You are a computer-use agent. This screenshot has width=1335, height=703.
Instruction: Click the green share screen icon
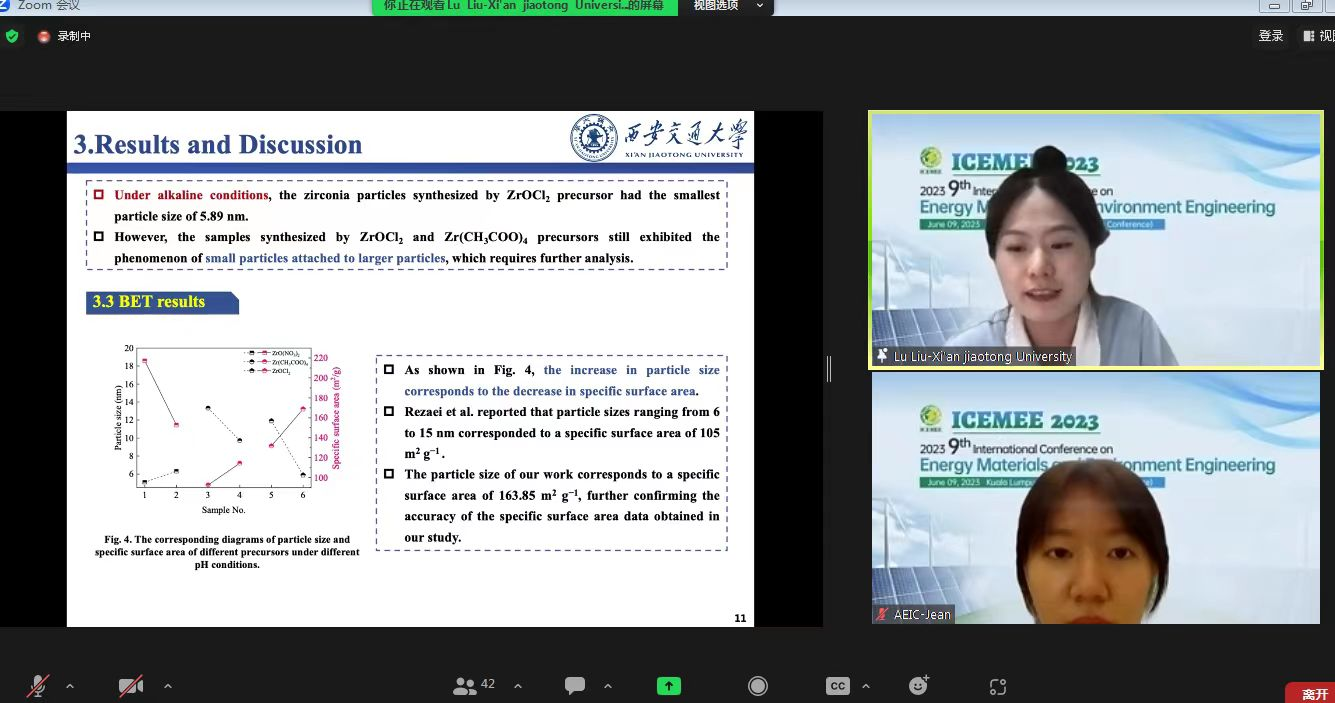(668, 686)
